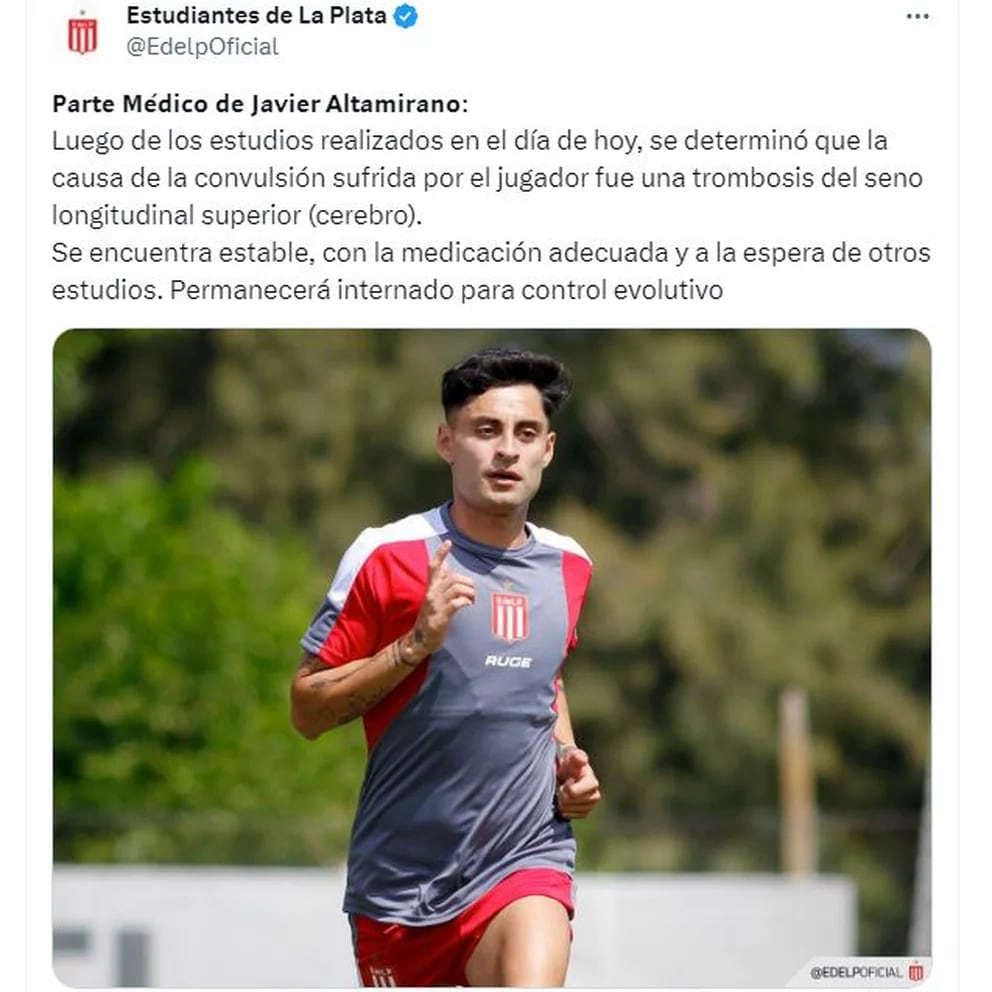This screenshot has height=992, width=992.
Task: Open the three-dot more options menu
Action: (x=917, y=17)
